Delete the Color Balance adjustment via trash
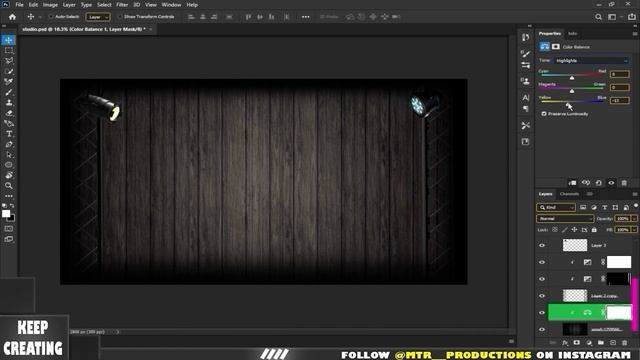The image size is (640, 360). pyautogui.click(x=624, y=183)
